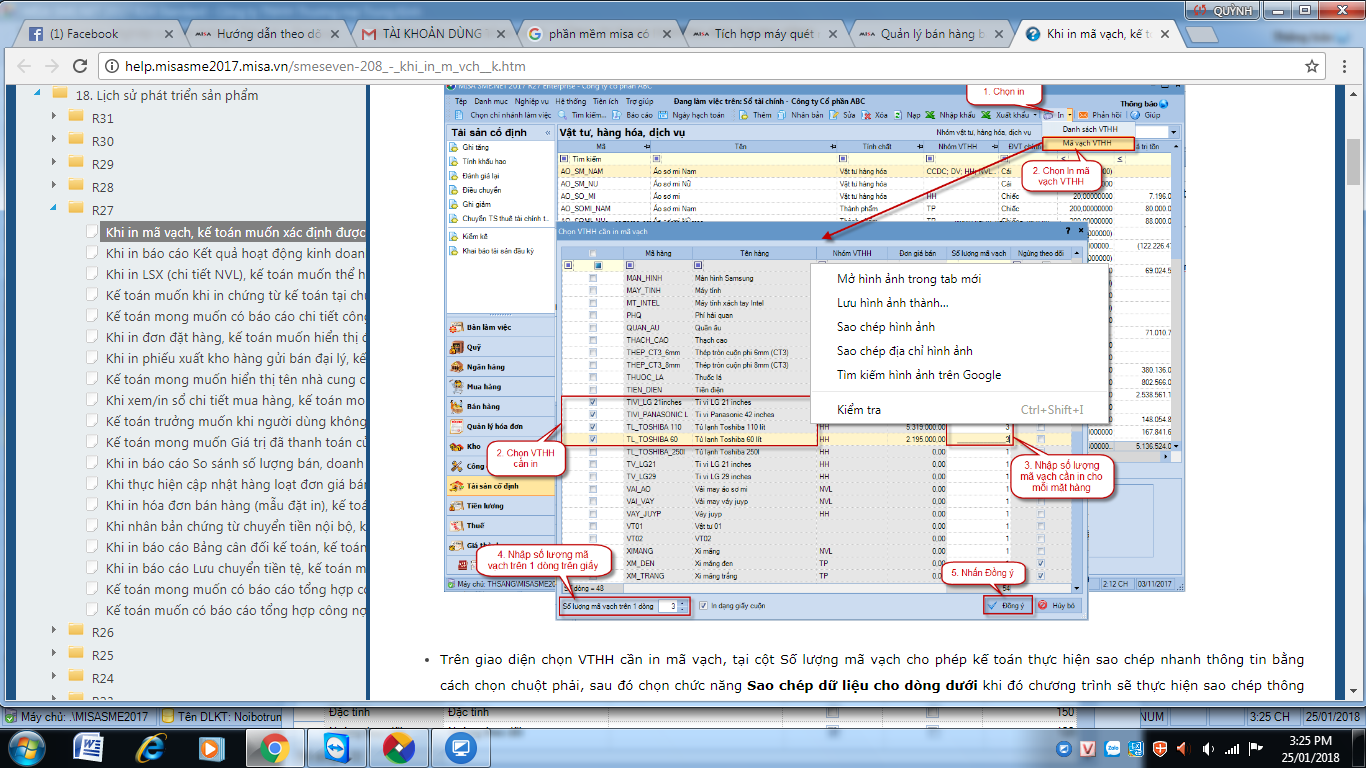Open Microsoft Word from the taskbar

[x=89, y=747]
